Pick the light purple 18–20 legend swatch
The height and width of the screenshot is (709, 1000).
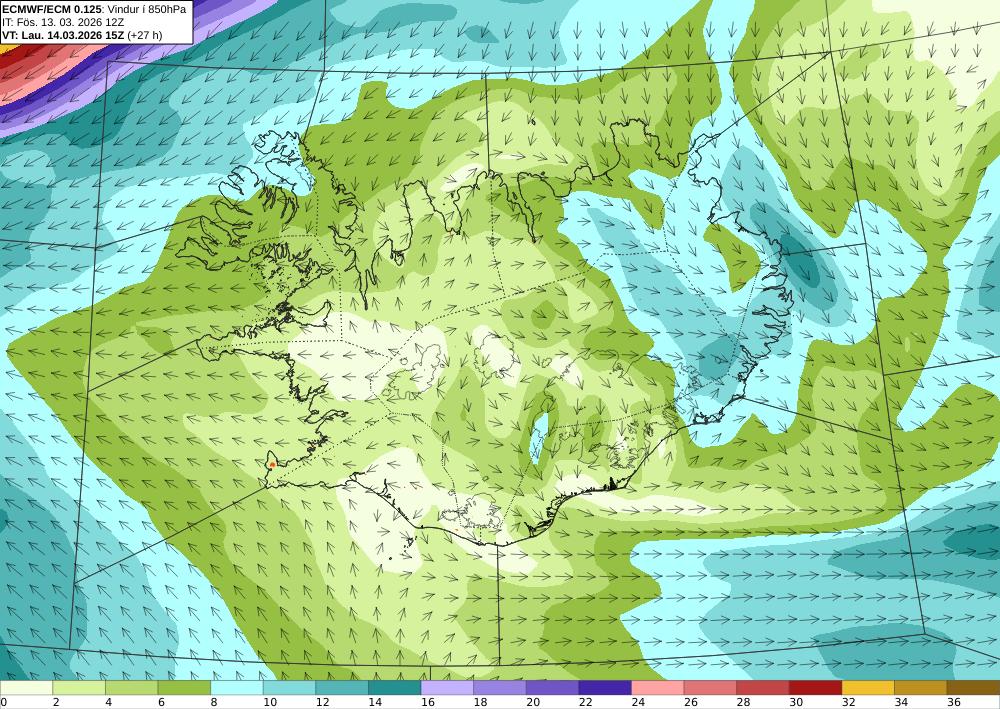click(500, 688)
